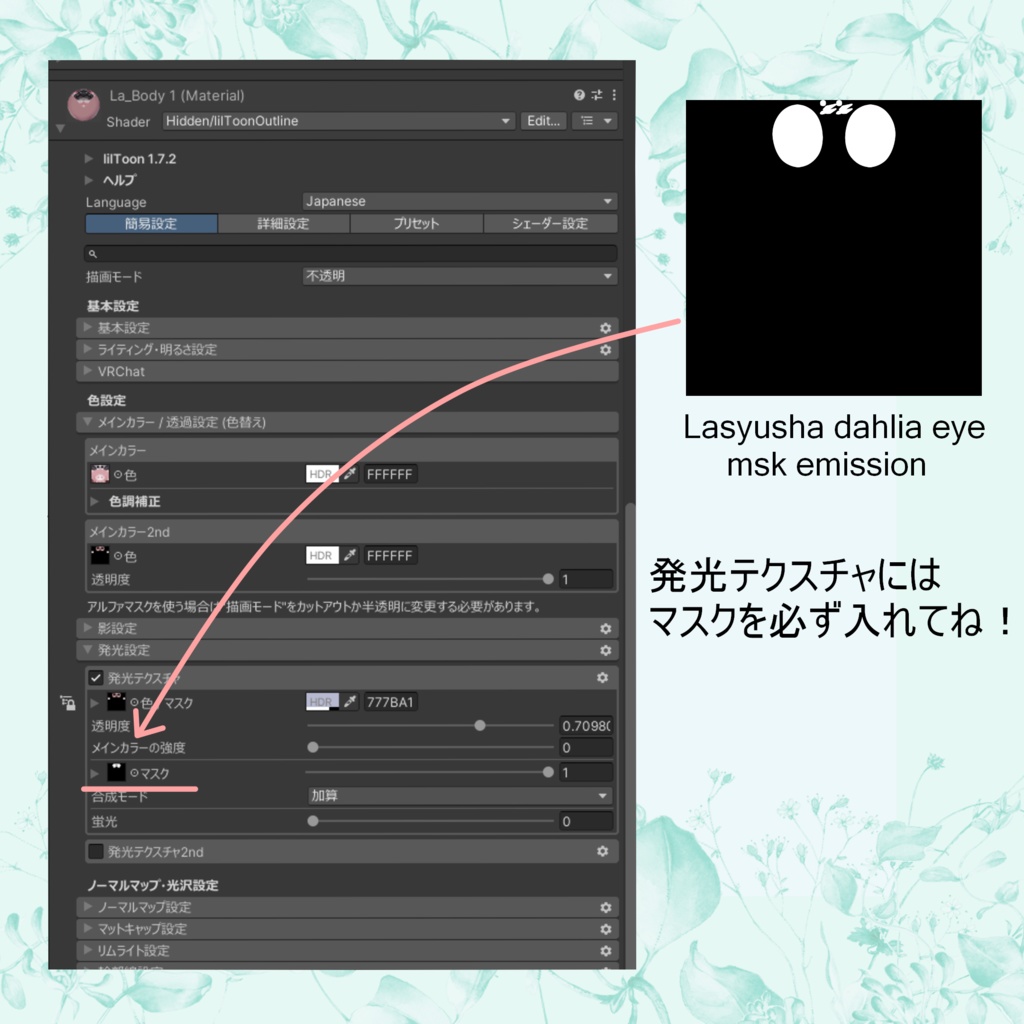Switch to the プリセット tab
Image resolution: width=1024 pixels, height=1024 pixels.
[416, 223]
